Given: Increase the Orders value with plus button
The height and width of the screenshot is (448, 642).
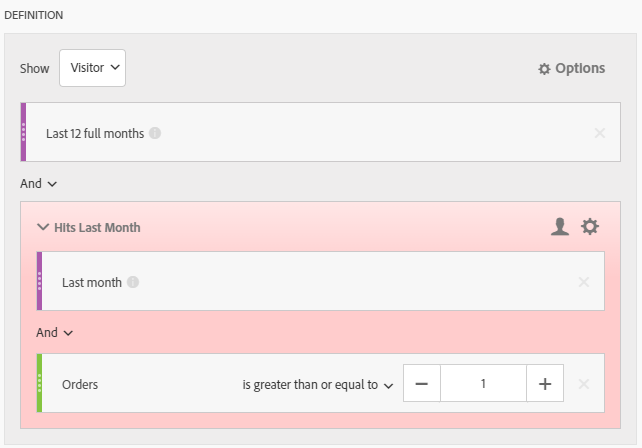Looking at the screenshot, I should pyautogui.click(x=545, y=384).
